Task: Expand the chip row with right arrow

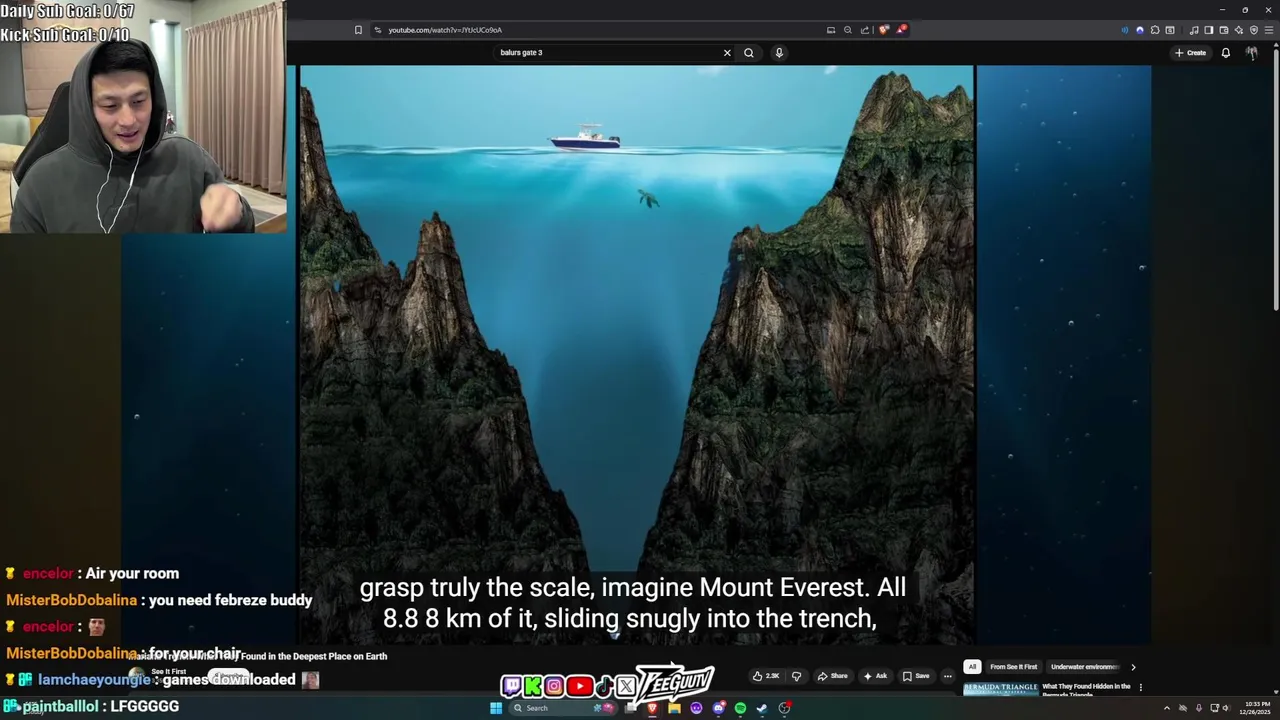Action: (1133, 667)
